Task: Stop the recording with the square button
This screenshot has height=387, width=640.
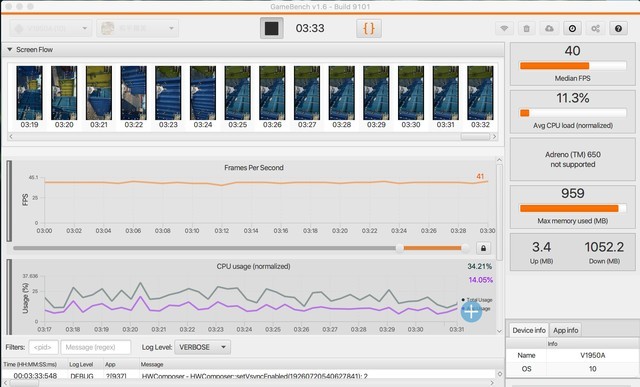Action: click(x=272, y=28)
